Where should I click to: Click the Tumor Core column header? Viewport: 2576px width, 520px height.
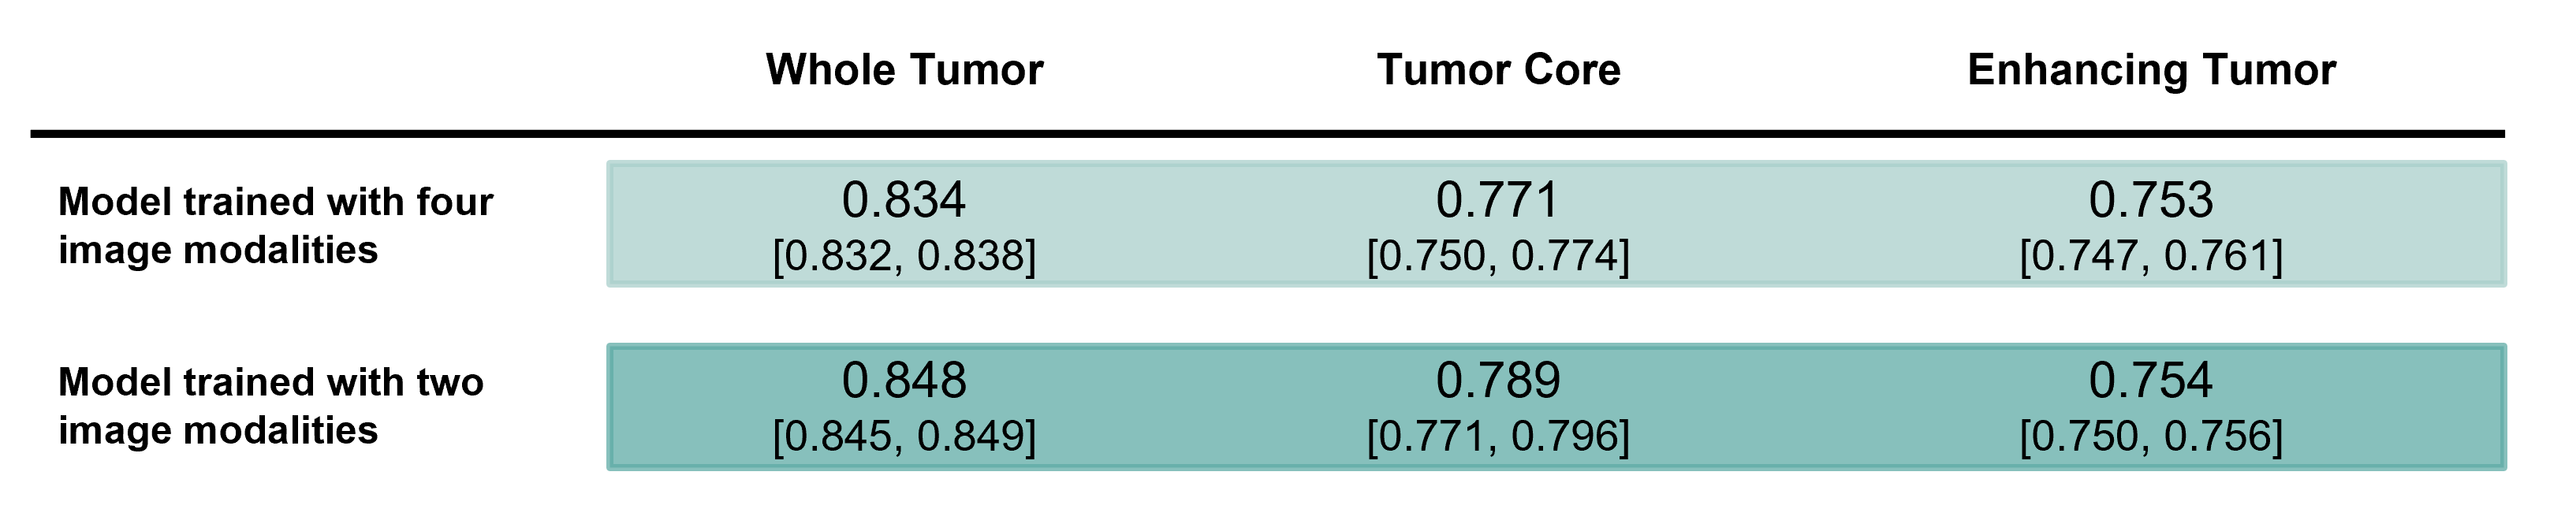pos(1498,70)
